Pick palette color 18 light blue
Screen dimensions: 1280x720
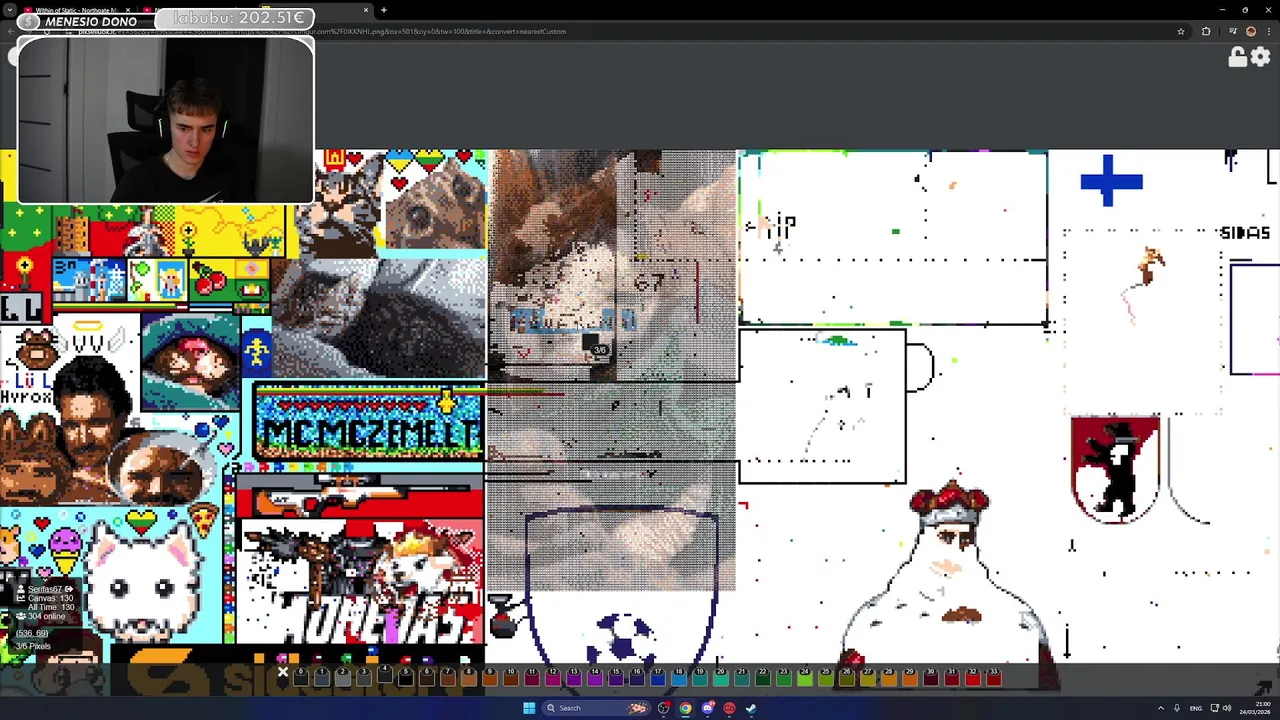pyautogui.click(x=678, y=678)
